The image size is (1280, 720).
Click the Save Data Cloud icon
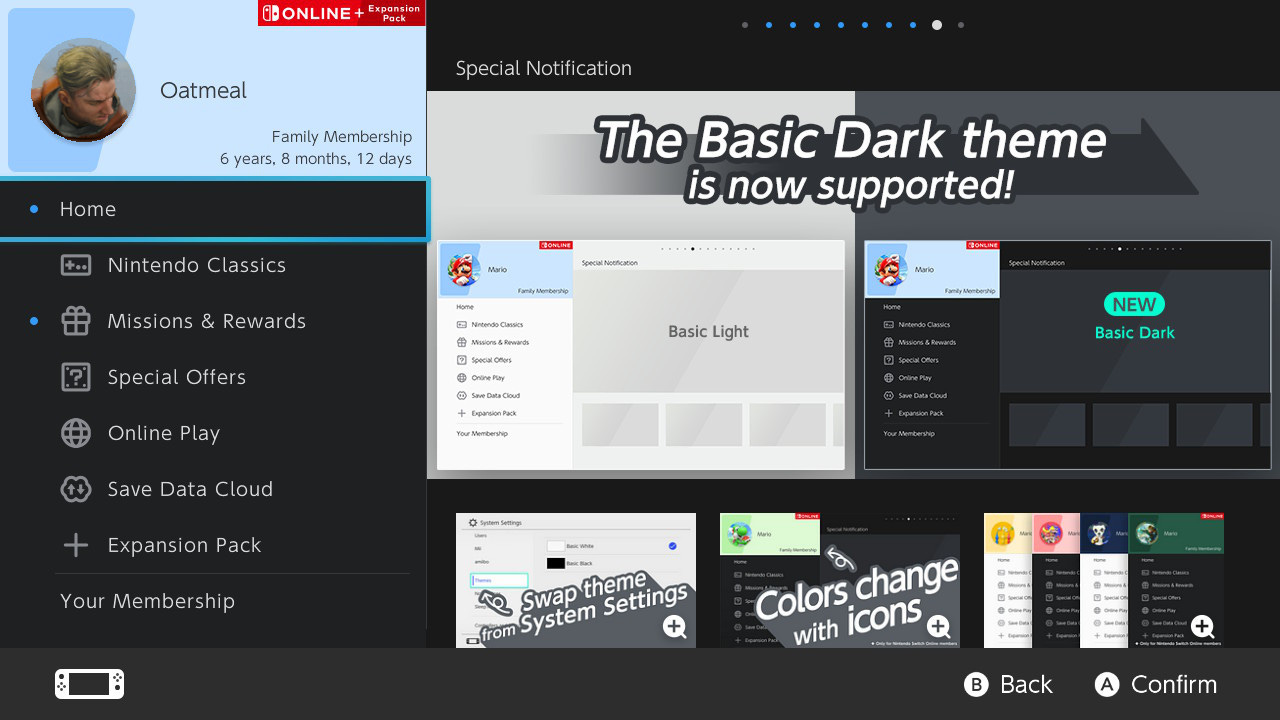76,489
